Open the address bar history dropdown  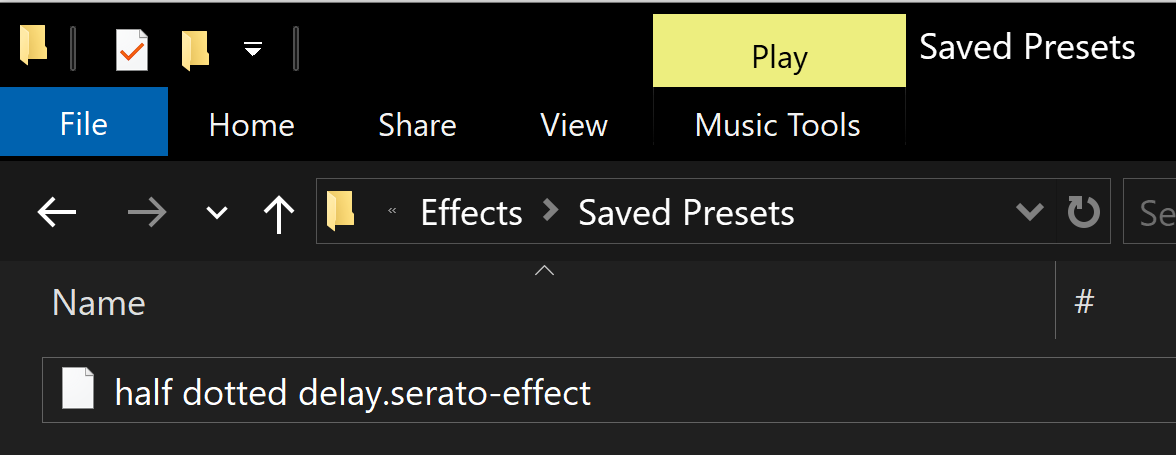point(1029,212)
